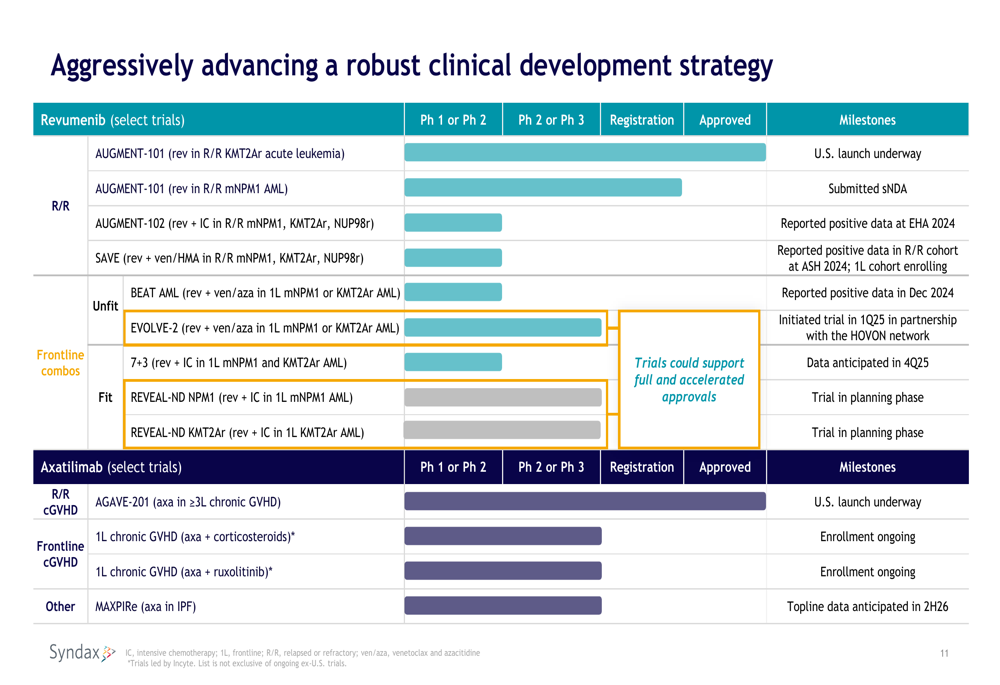
Task: Select the 'Submitted sNDA' milestone
Action: point(867,189)
